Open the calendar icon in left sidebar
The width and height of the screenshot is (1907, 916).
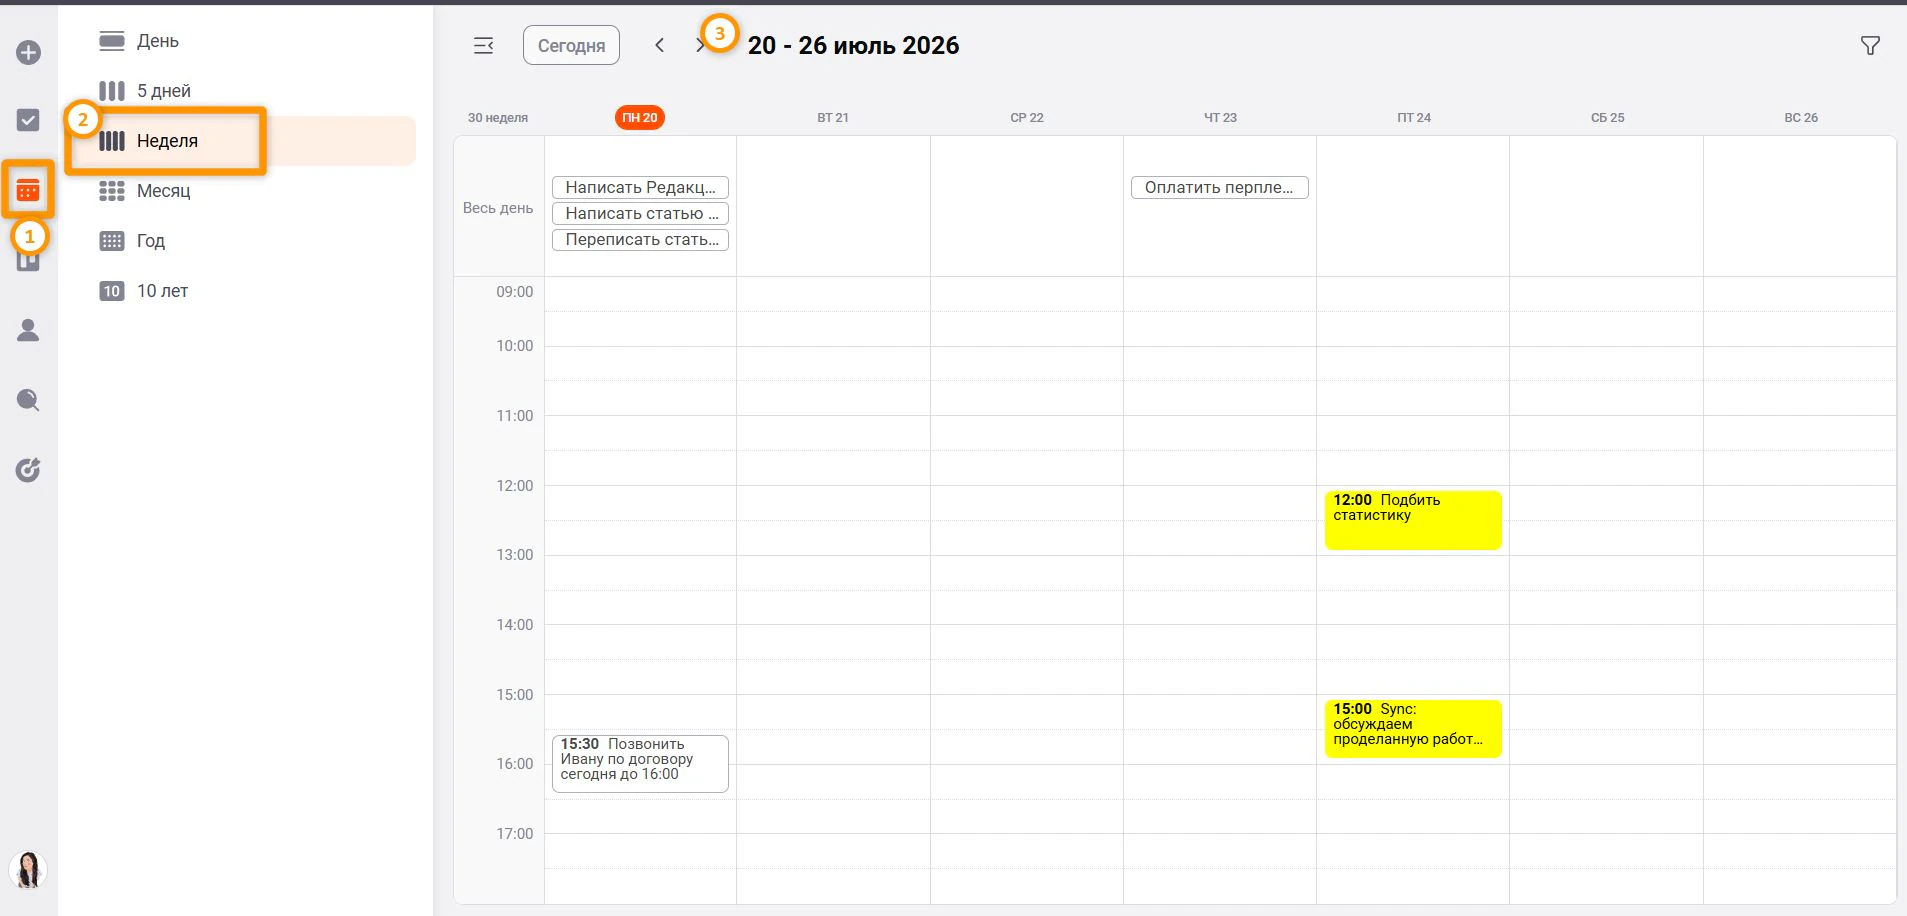28,190
